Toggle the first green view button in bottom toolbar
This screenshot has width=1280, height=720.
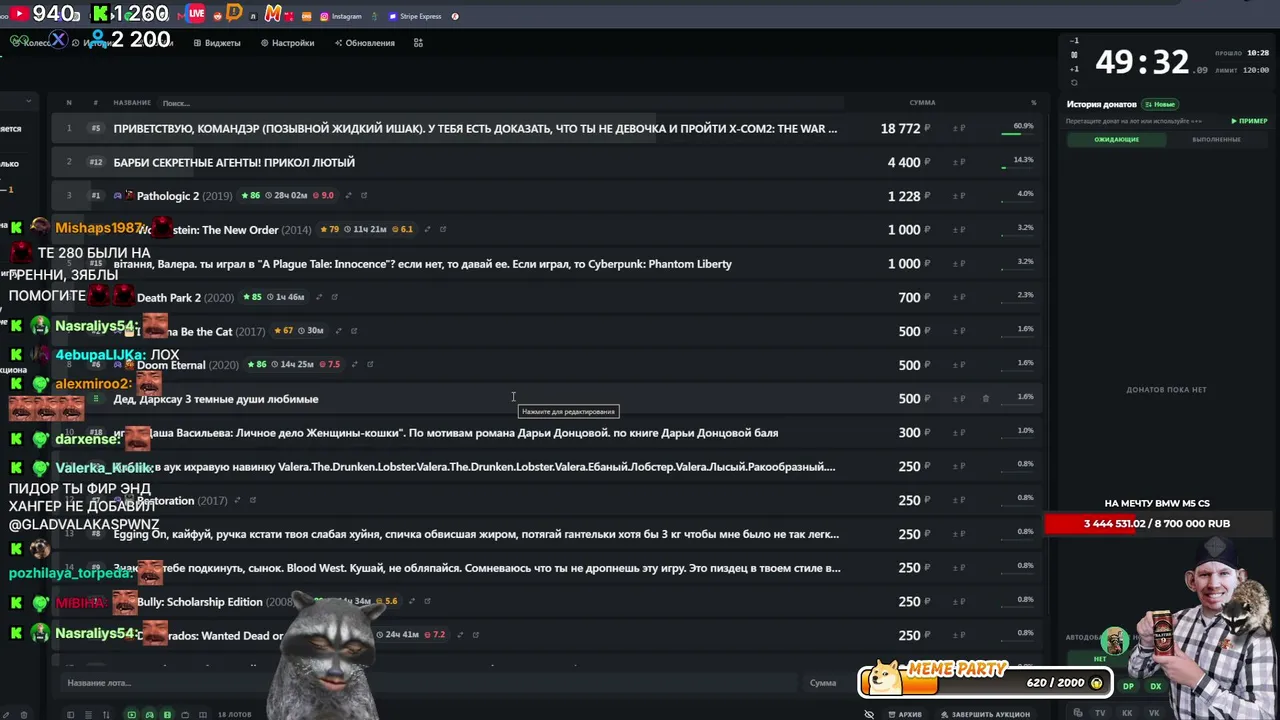click(x=131, y=714)
